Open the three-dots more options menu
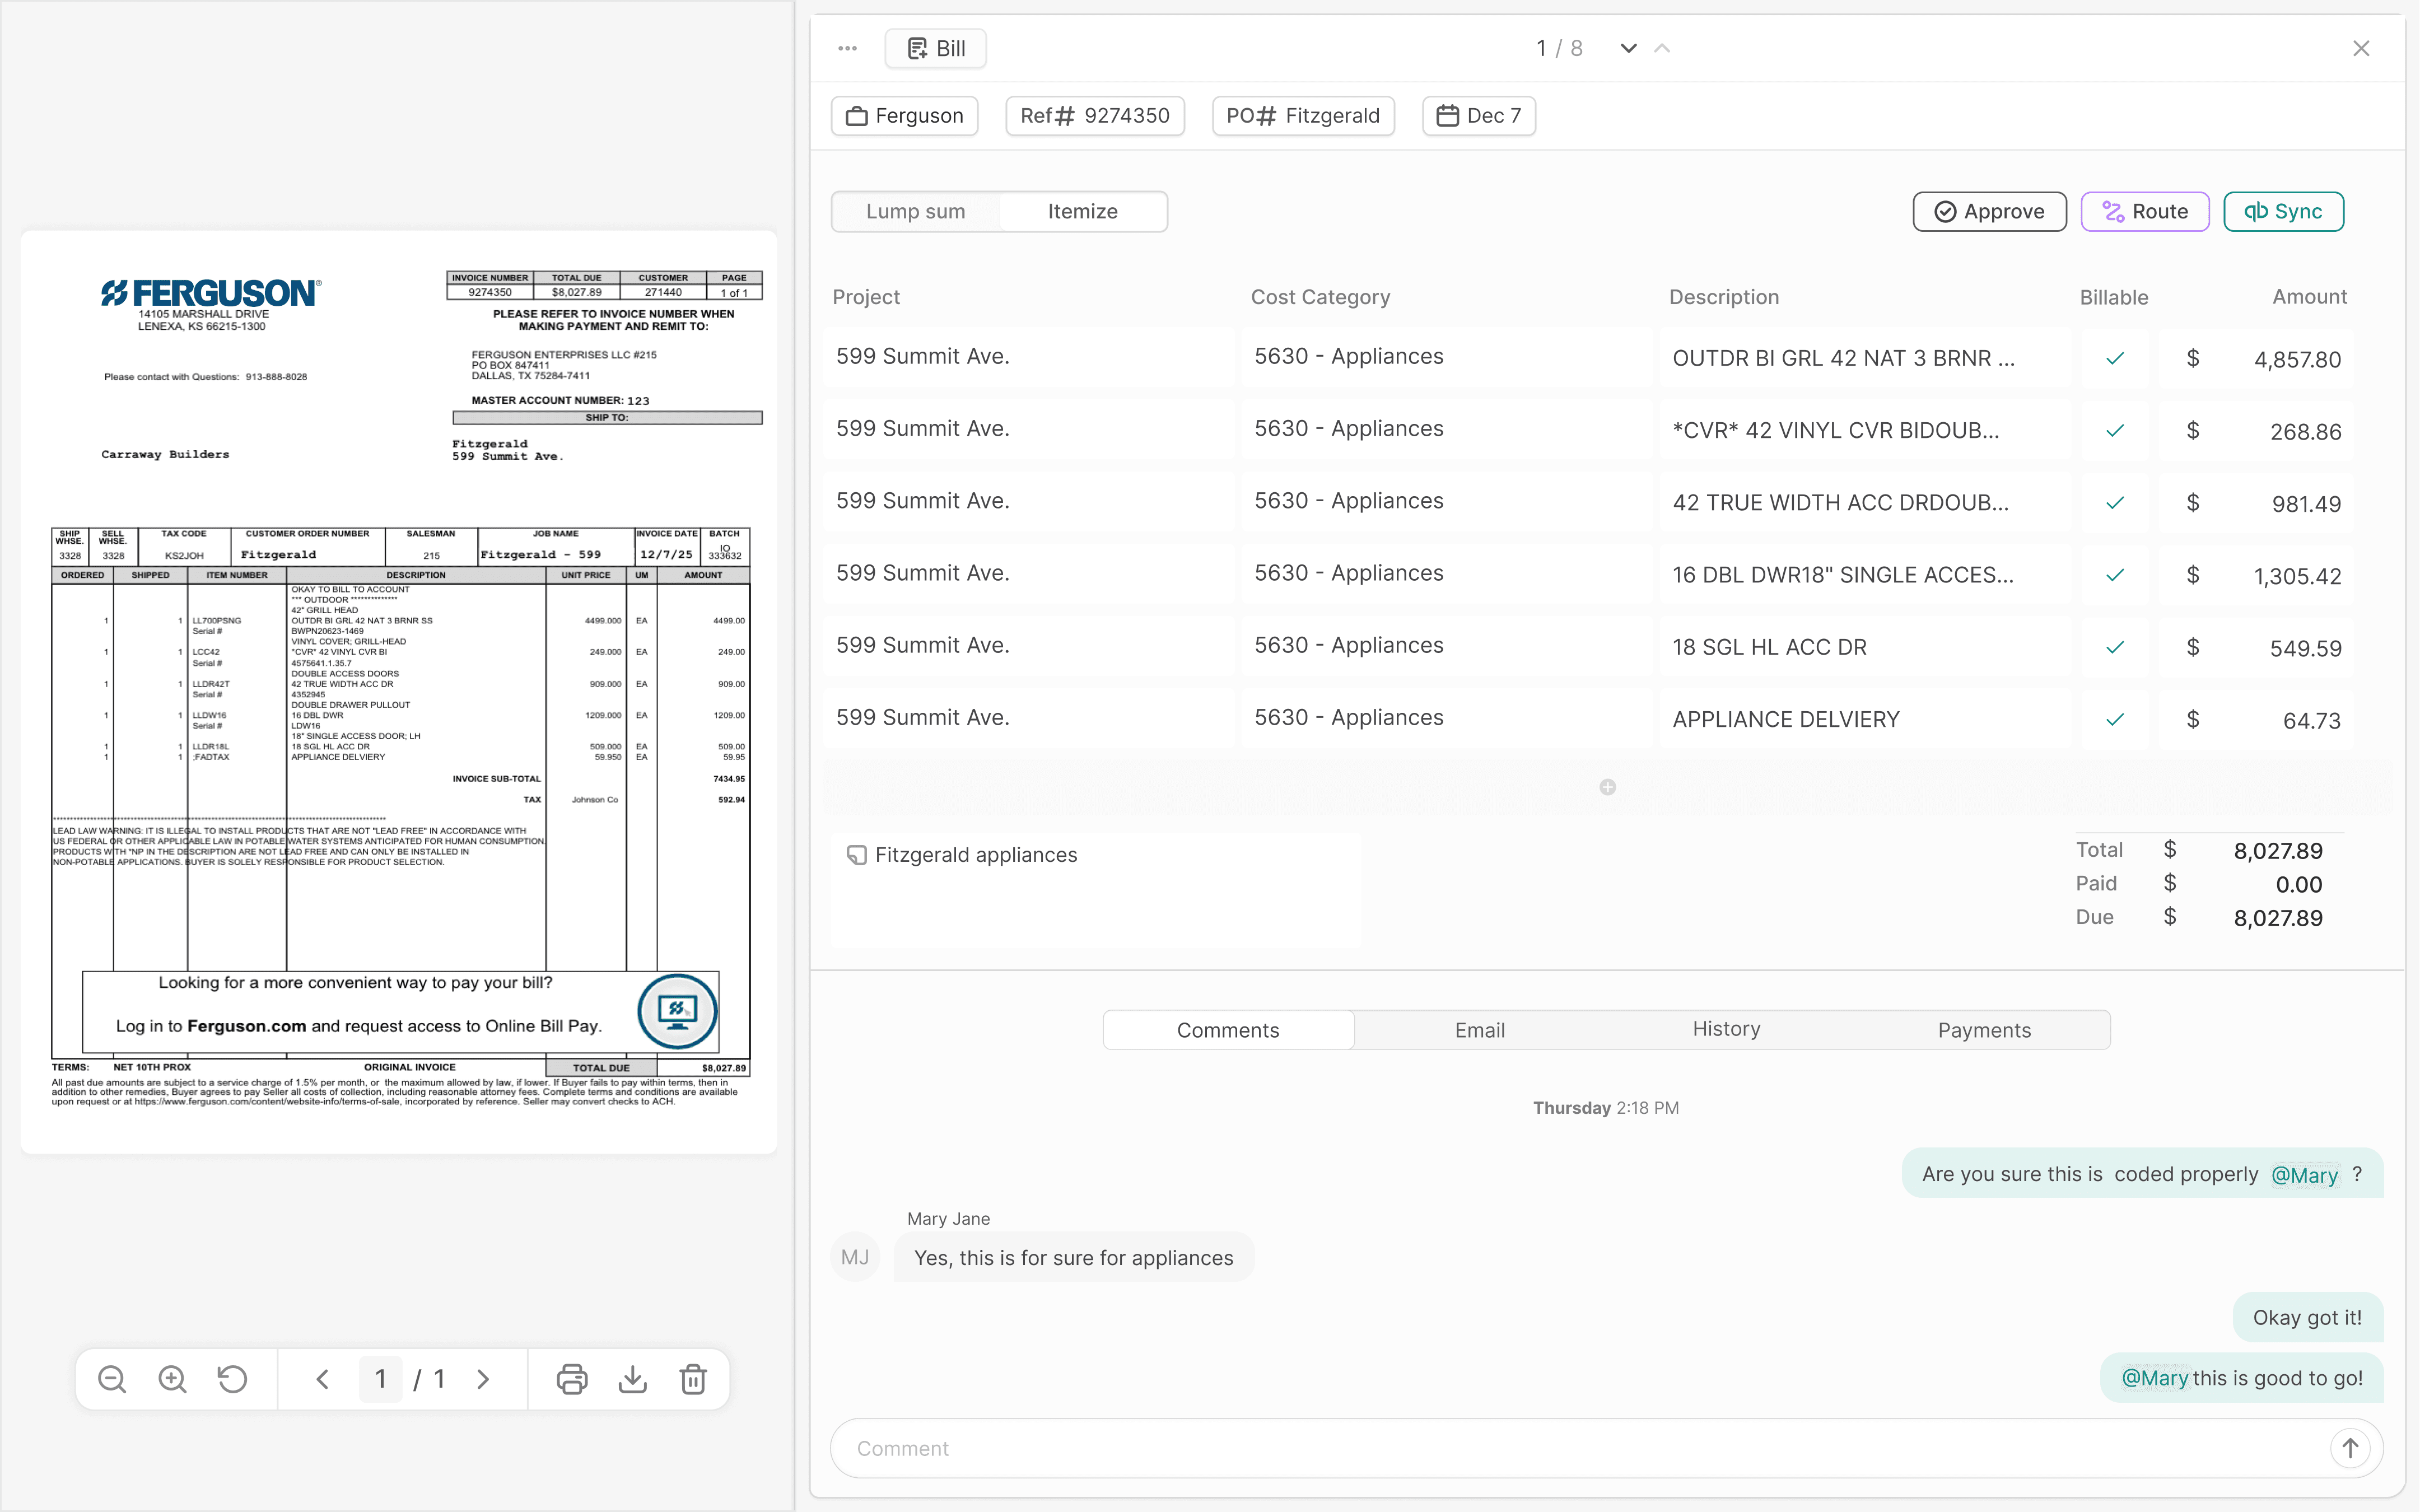The height and width of the screenshot is (1512, 2420). click(x=847, y=48)
